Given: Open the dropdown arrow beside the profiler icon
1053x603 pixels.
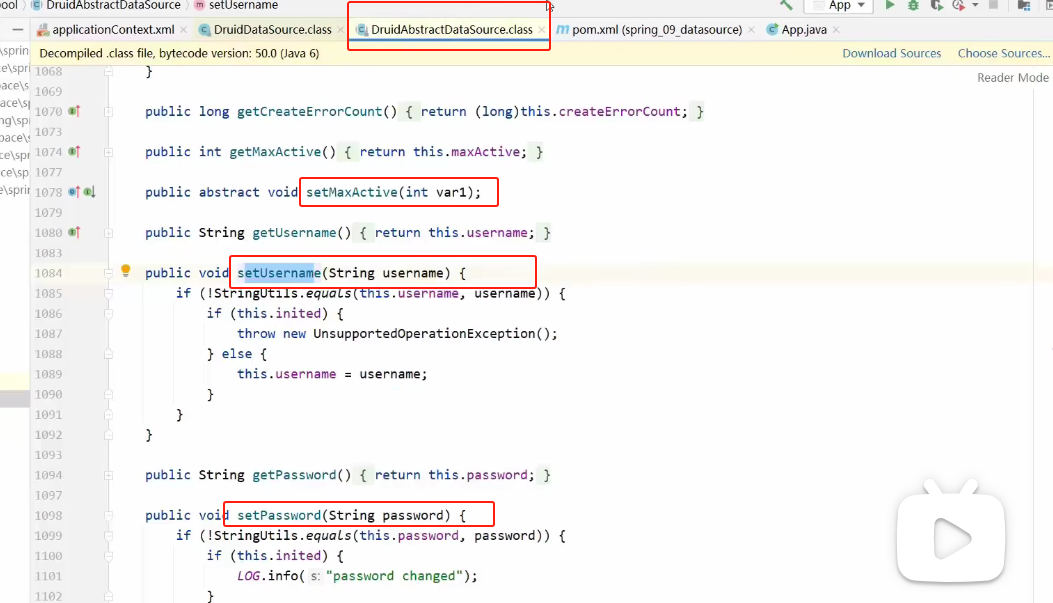Looking at the screenshot, I should point(975,5).
